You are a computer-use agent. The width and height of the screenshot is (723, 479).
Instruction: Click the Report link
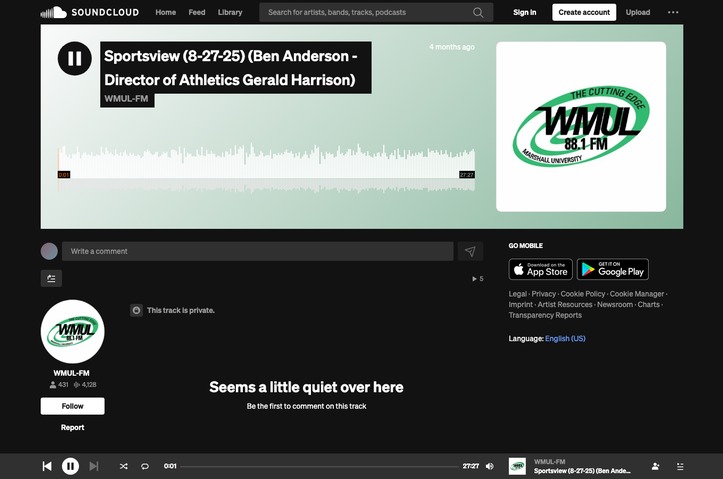tap(72, 427)
